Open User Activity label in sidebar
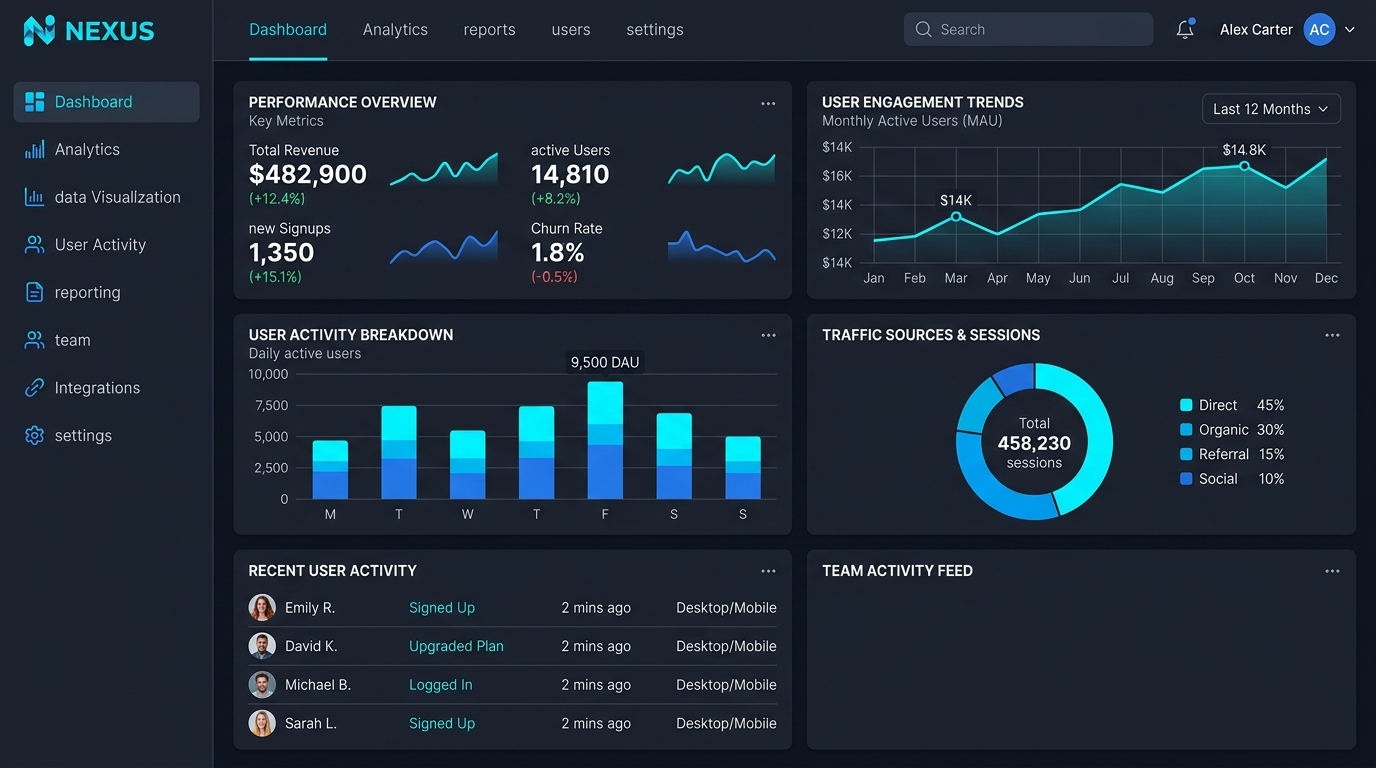 100,245
